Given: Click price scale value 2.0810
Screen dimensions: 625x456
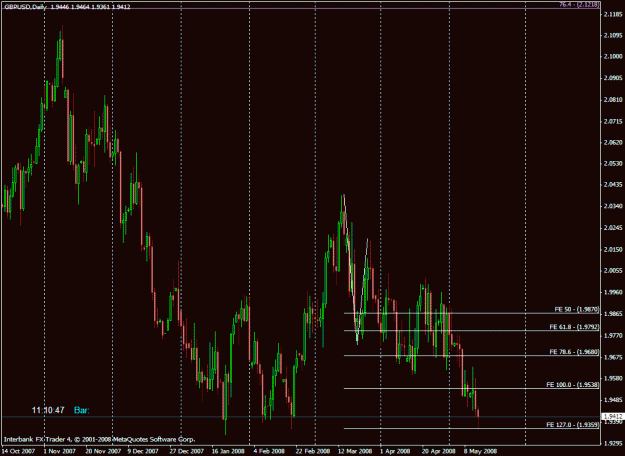Looking at the screenshot, I should 613,99.
